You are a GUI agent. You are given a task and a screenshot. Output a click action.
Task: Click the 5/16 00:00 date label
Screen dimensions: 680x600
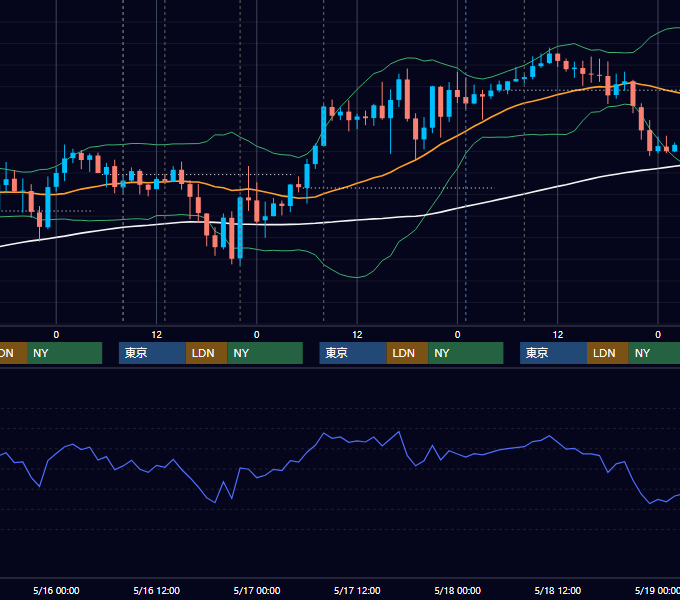(56, 590)
